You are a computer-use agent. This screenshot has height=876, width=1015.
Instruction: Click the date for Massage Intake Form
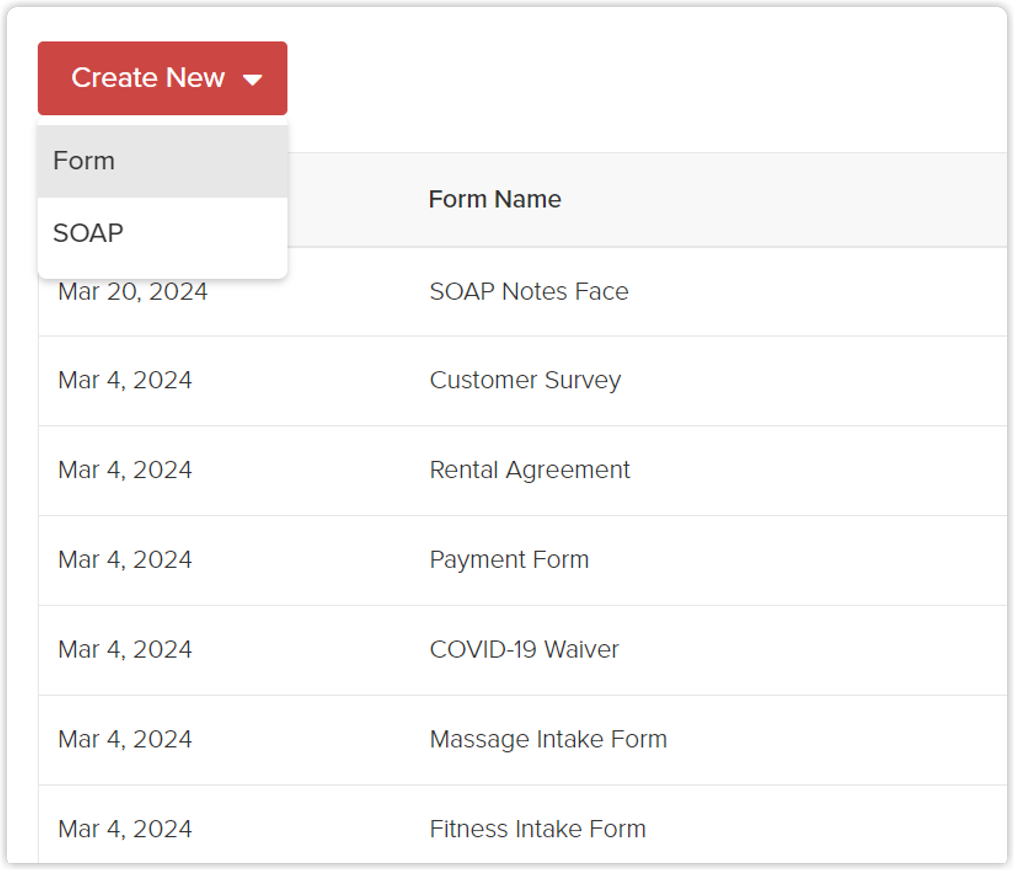pos(125,739)
